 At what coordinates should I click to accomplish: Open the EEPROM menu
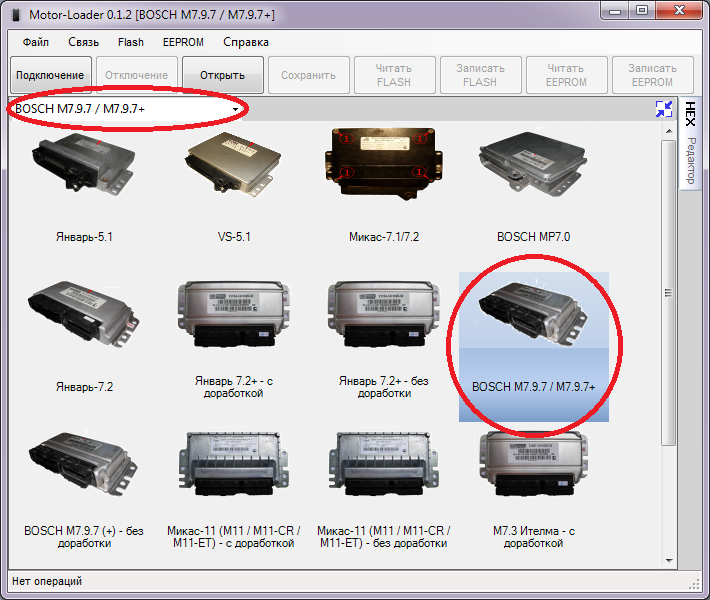[x=183, y=42]
